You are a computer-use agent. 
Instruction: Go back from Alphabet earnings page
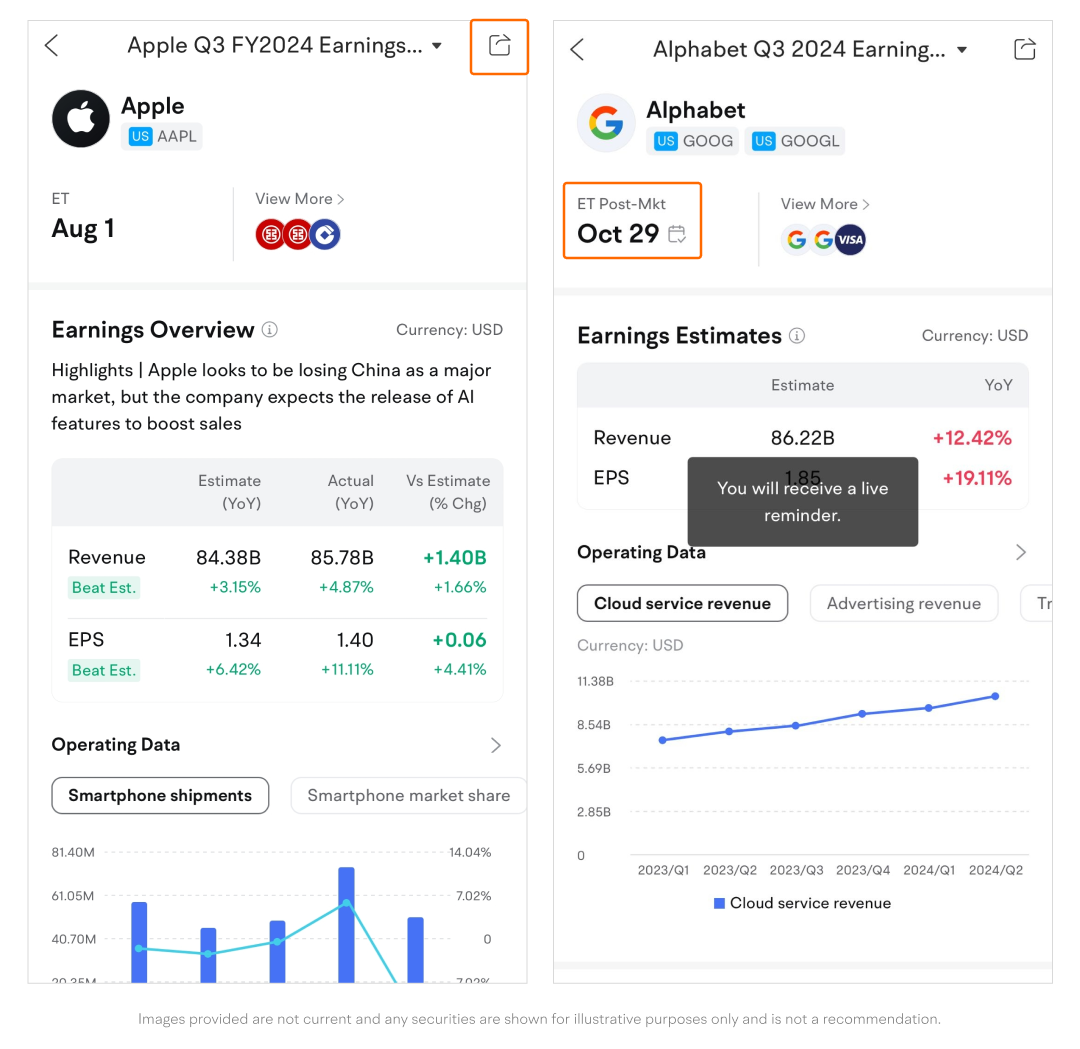(577, 49)
